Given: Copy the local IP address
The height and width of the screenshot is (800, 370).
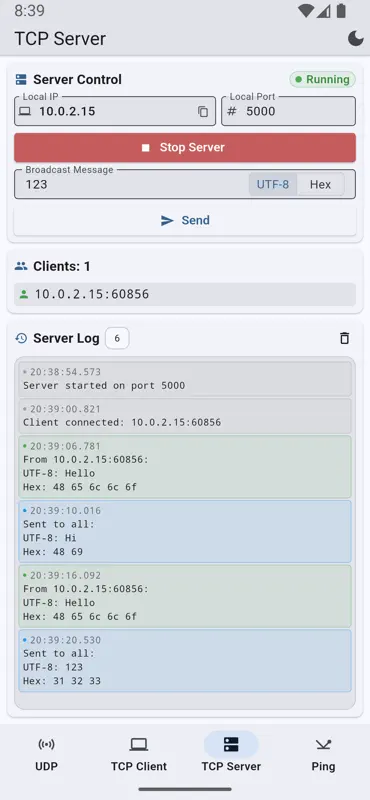Looking at the screenshot, I should pos(203,111).
